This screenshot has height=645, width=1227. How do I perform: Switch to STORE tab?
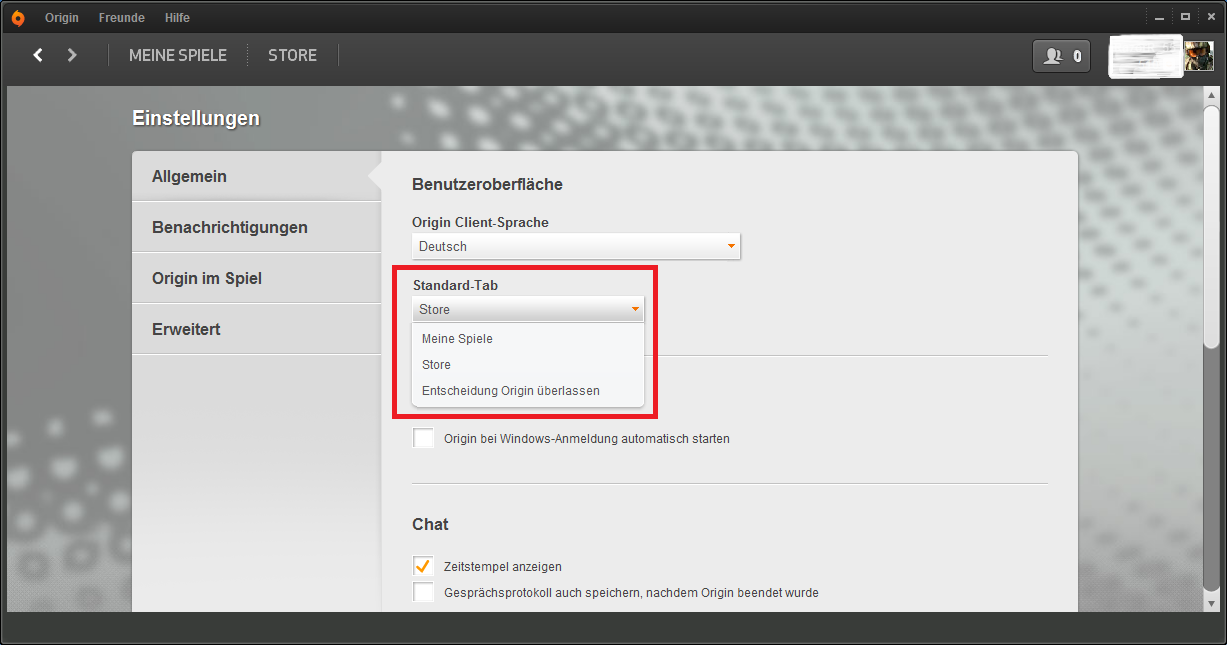pos(292,55)
